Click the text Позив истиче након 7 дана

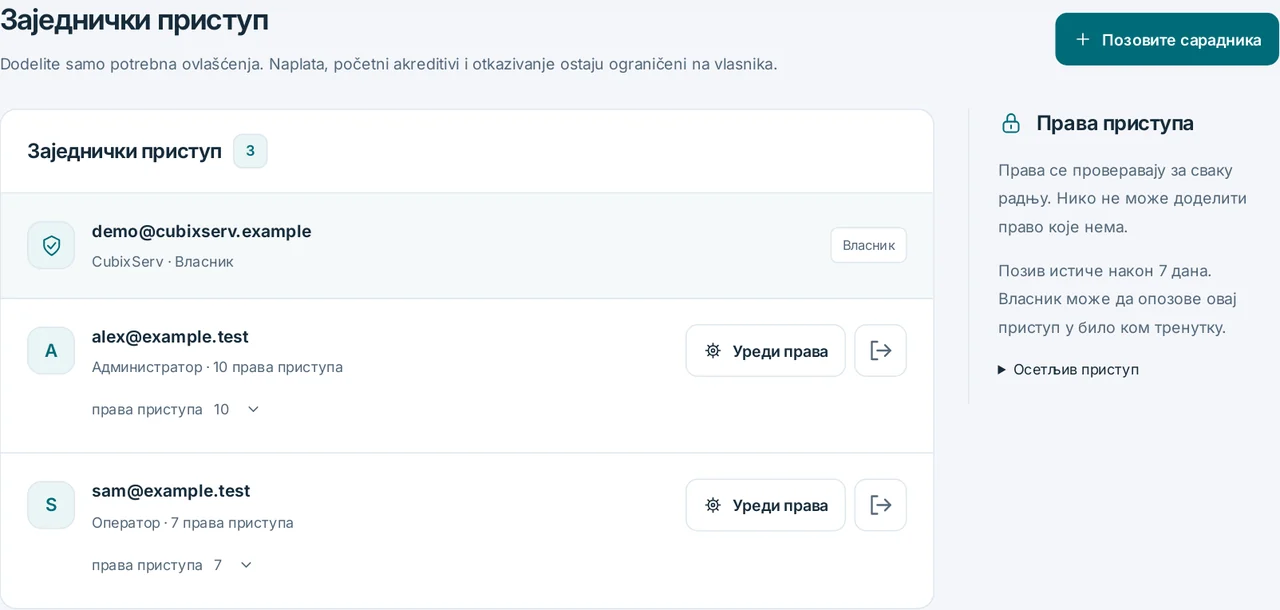(1105, 270)
